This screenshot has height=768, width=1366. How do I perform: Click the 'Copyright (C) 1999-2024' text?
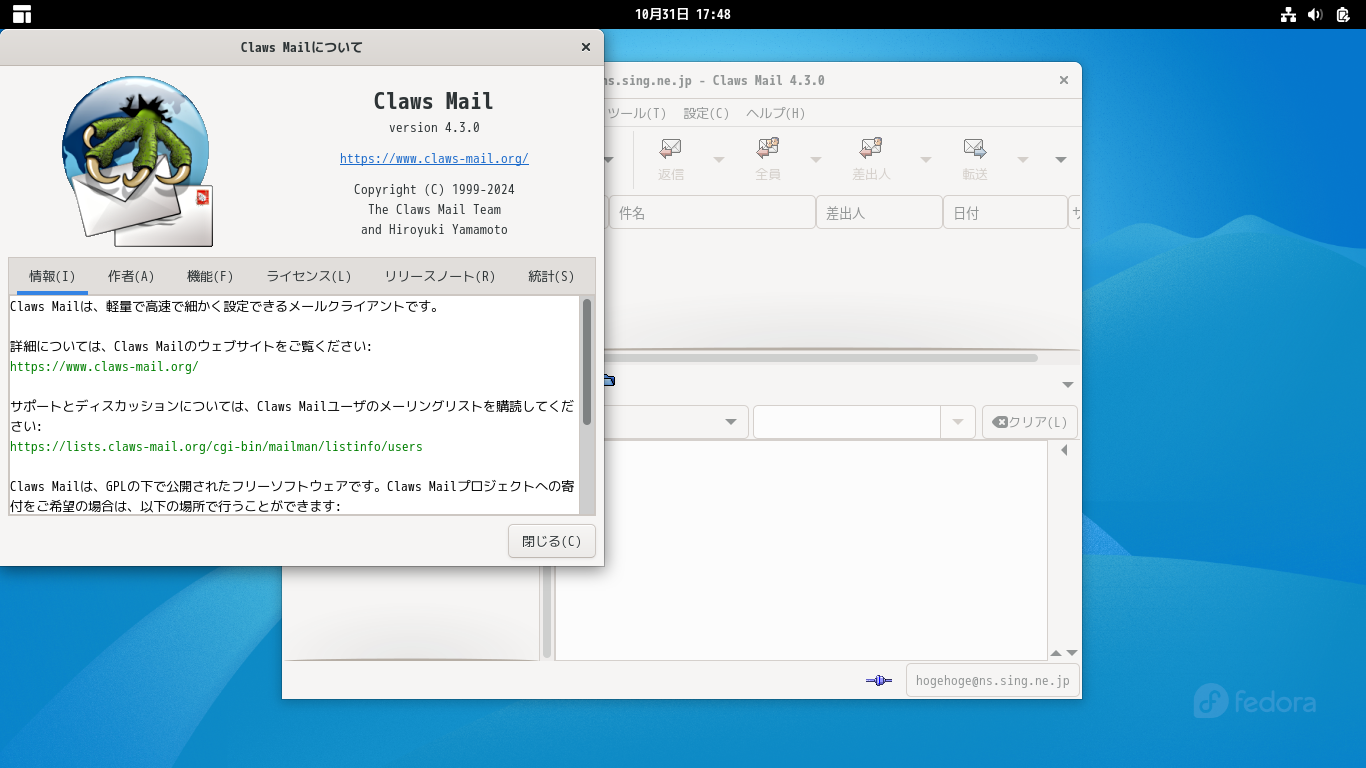pyautogui.click(x=434, y=189)
